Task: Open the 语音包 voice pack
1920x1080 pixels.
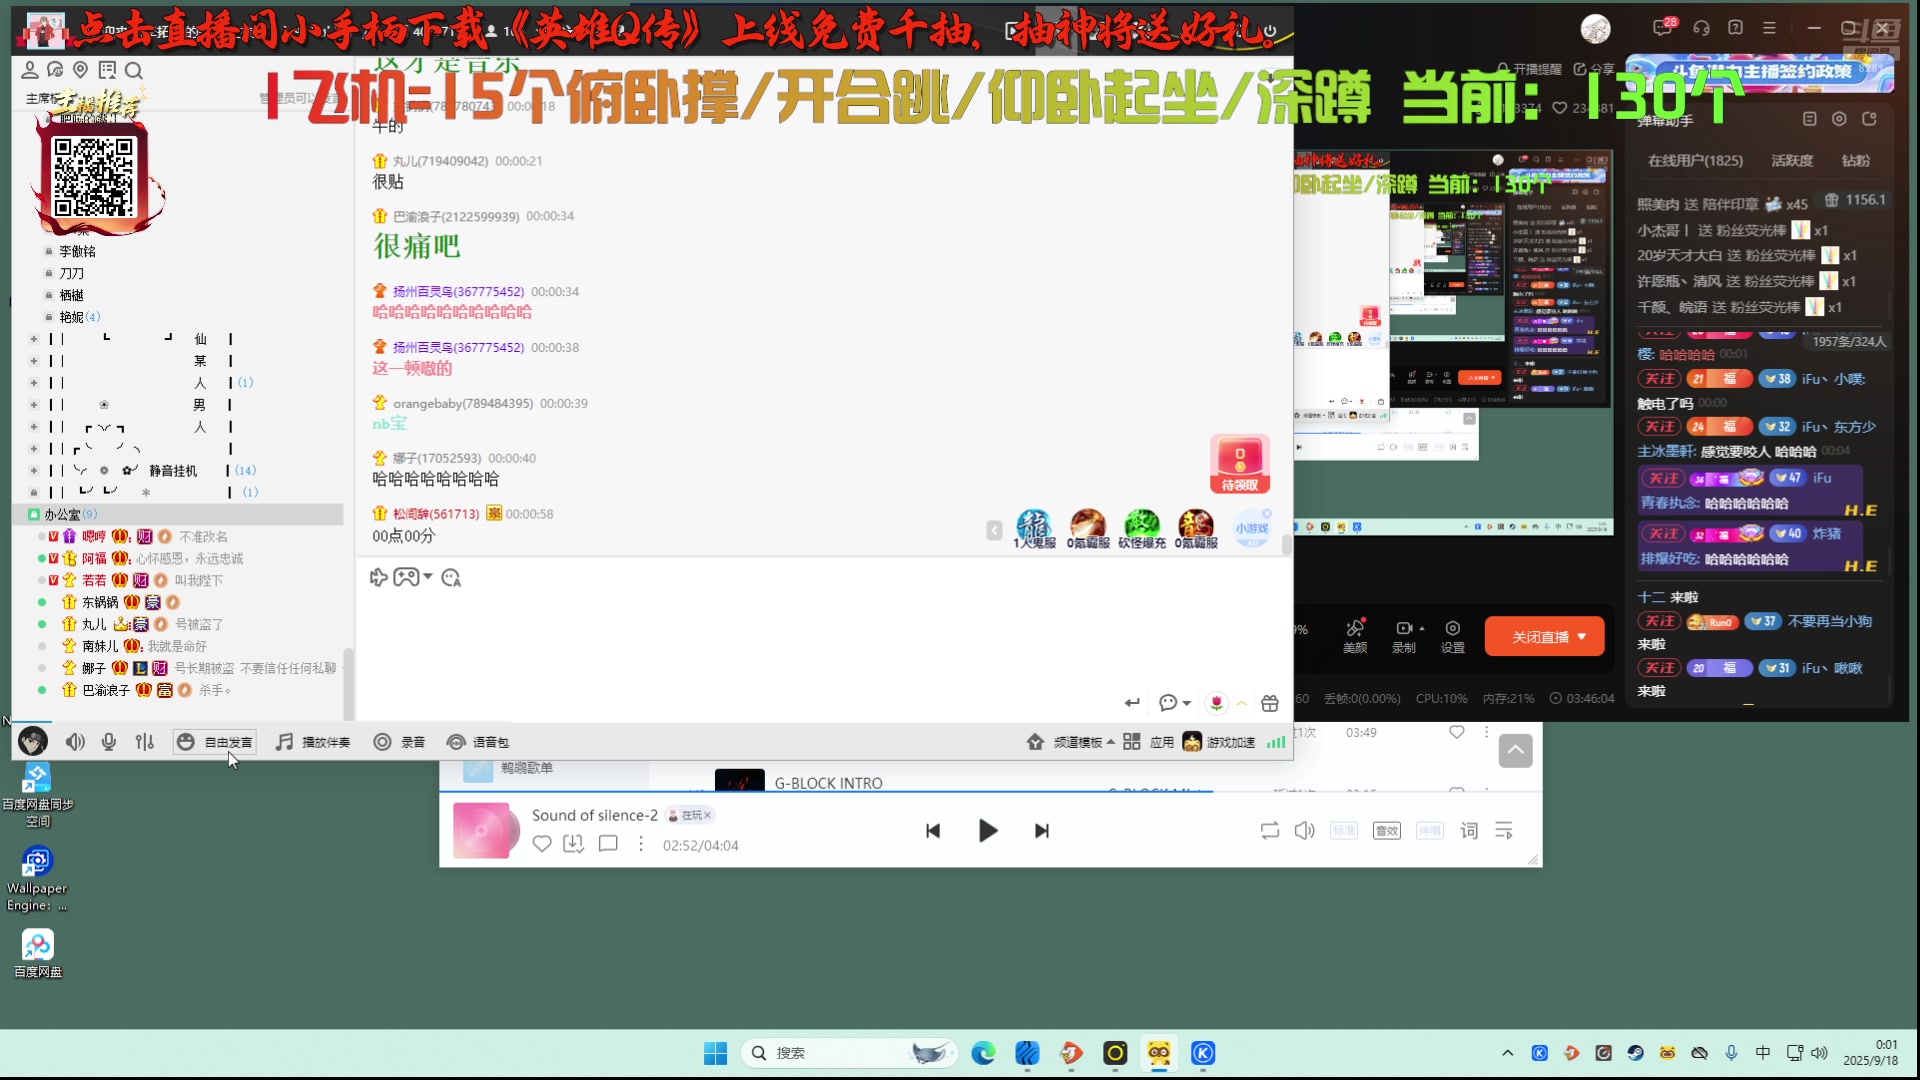Action: pyautogui.click(x=478, y=742)
